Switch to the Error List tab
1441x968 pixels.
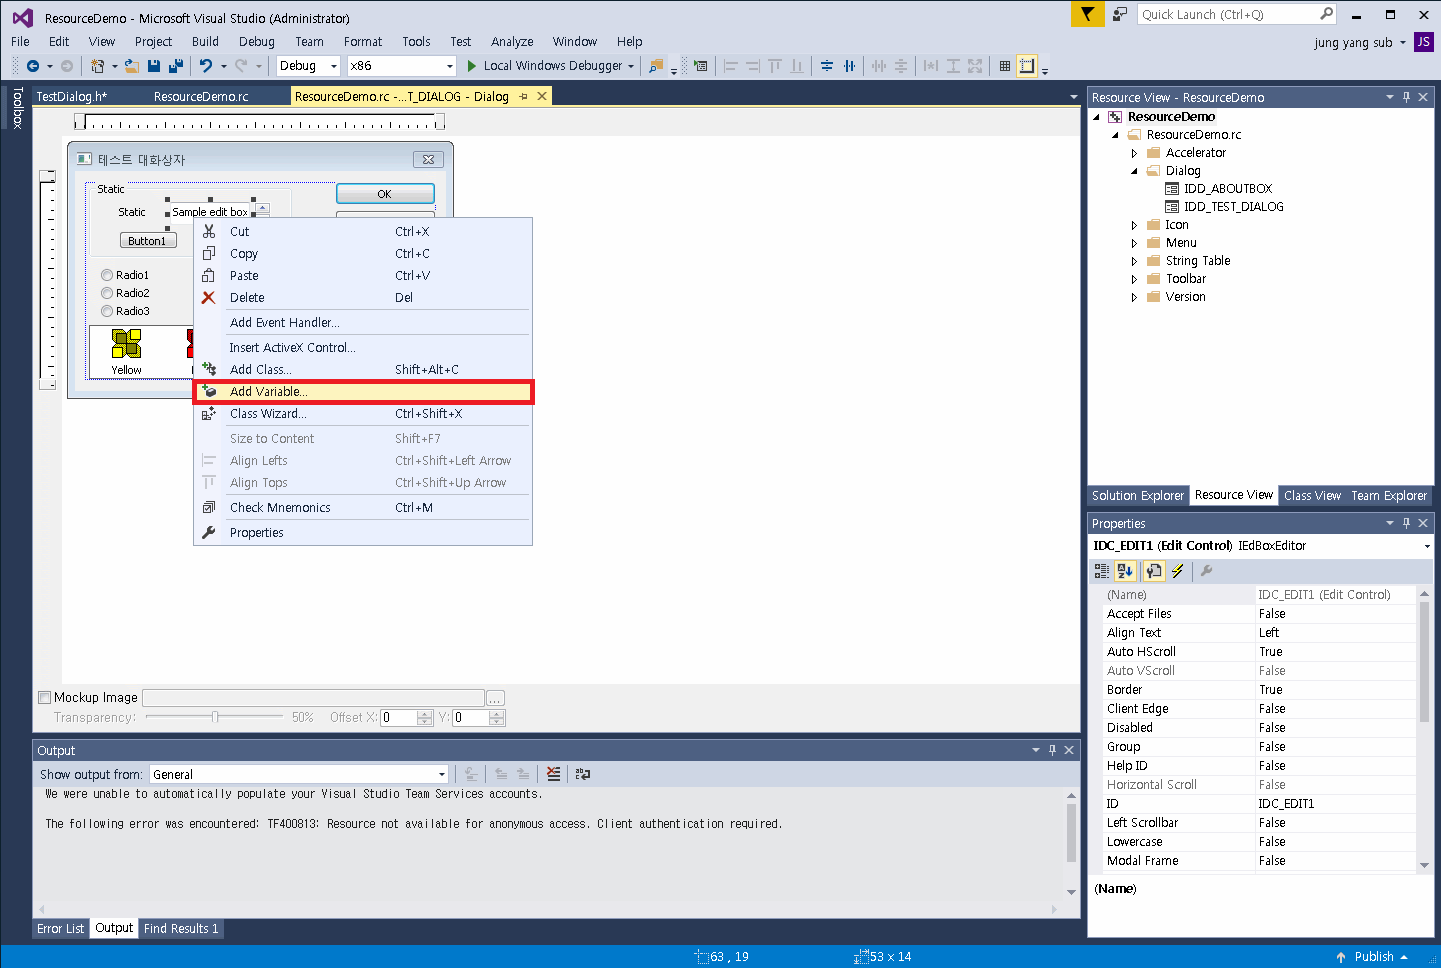tap(61, 928)
